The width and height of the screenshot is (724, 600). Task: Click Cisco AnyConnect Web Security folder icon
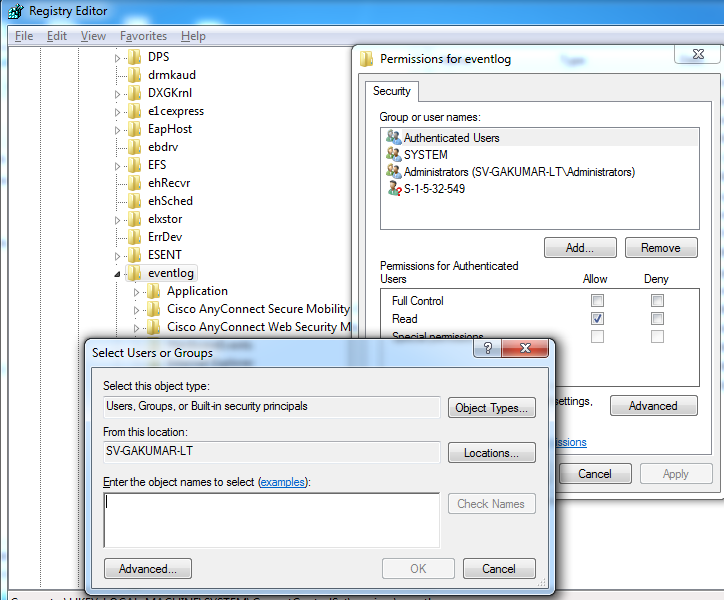tap(153, 327)
